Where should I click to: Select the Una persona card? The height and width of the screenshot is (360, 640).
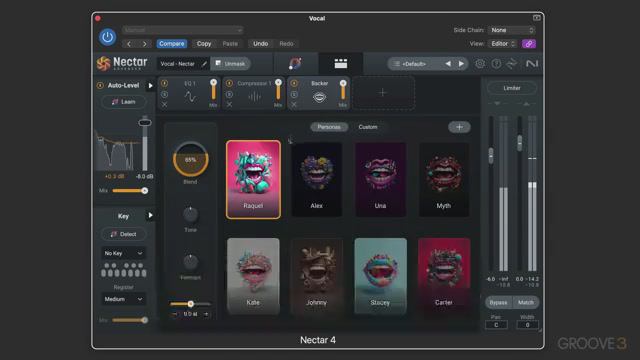[x=380, y=180]
